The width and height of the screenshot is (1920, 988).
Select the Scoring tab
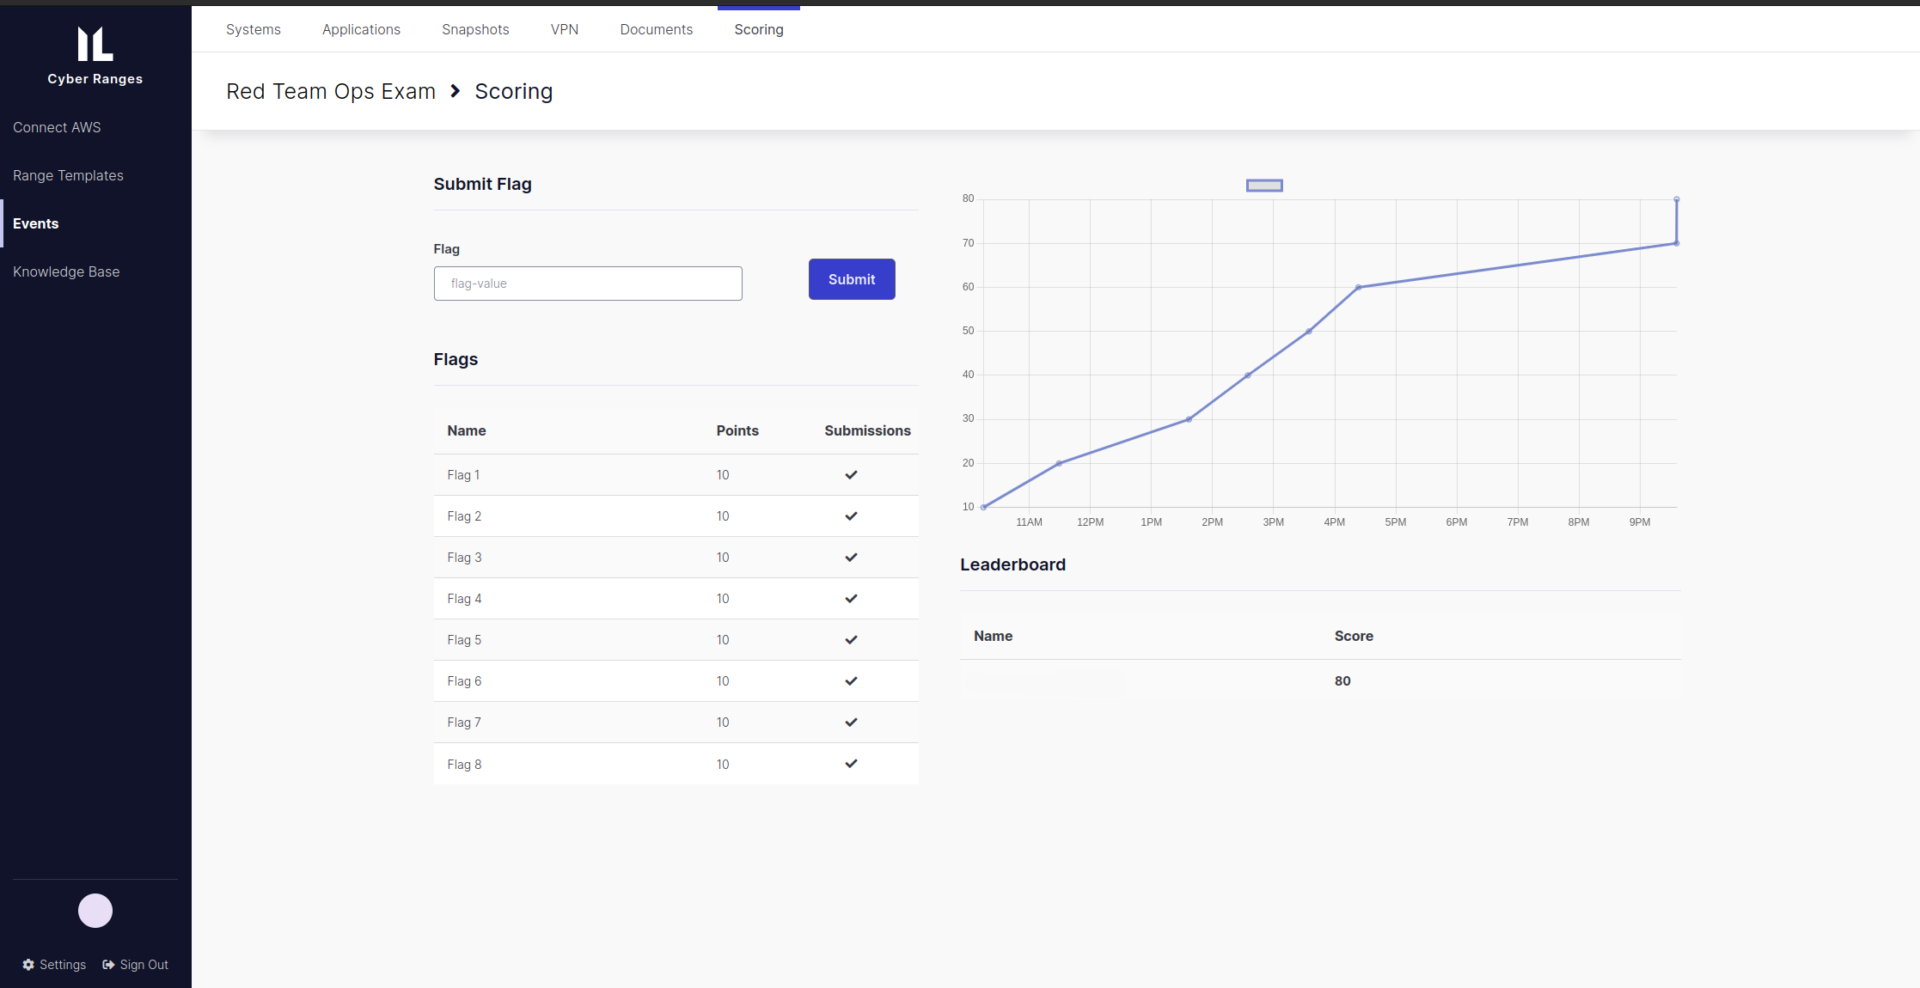[758, 29]
